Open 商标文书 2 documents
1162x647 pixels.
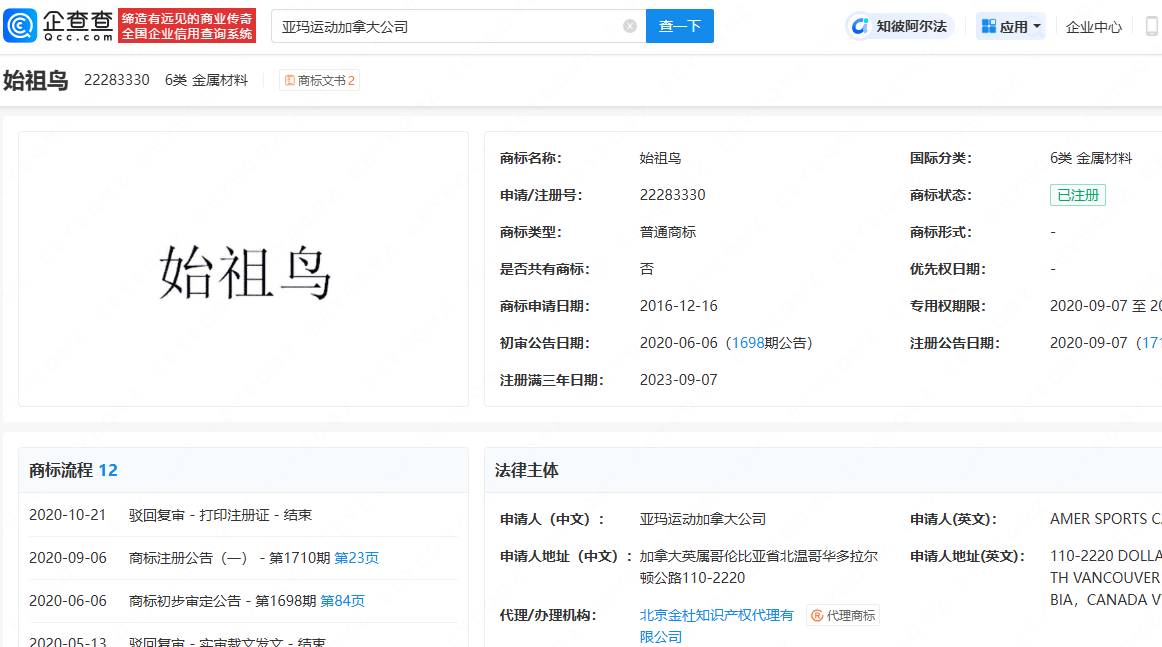click(319, 80)
